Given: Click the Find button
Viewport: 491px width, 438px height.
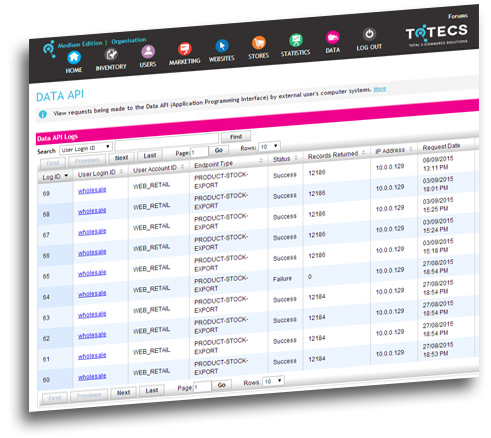Looking at the screenshot, I should click(236, 137).
